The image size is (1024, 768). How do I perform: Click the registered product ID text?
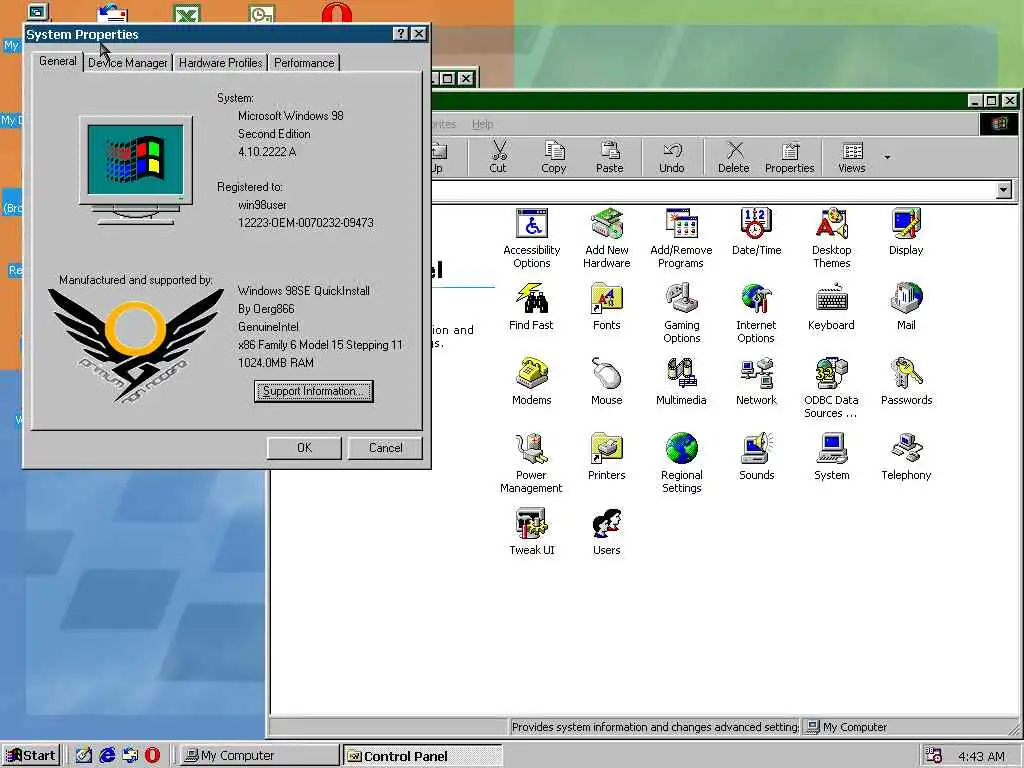coord(306,223)
